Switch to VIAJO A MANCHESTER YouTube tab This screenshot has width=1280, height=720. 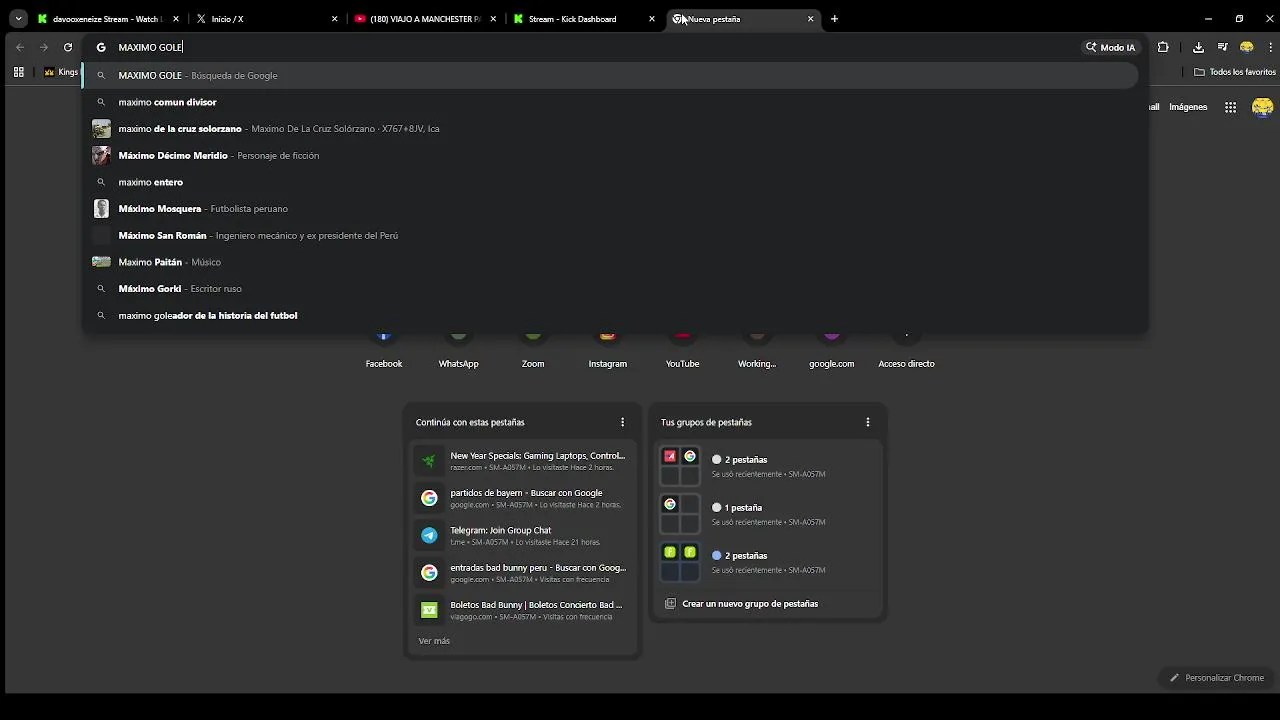tap(424, 18)
